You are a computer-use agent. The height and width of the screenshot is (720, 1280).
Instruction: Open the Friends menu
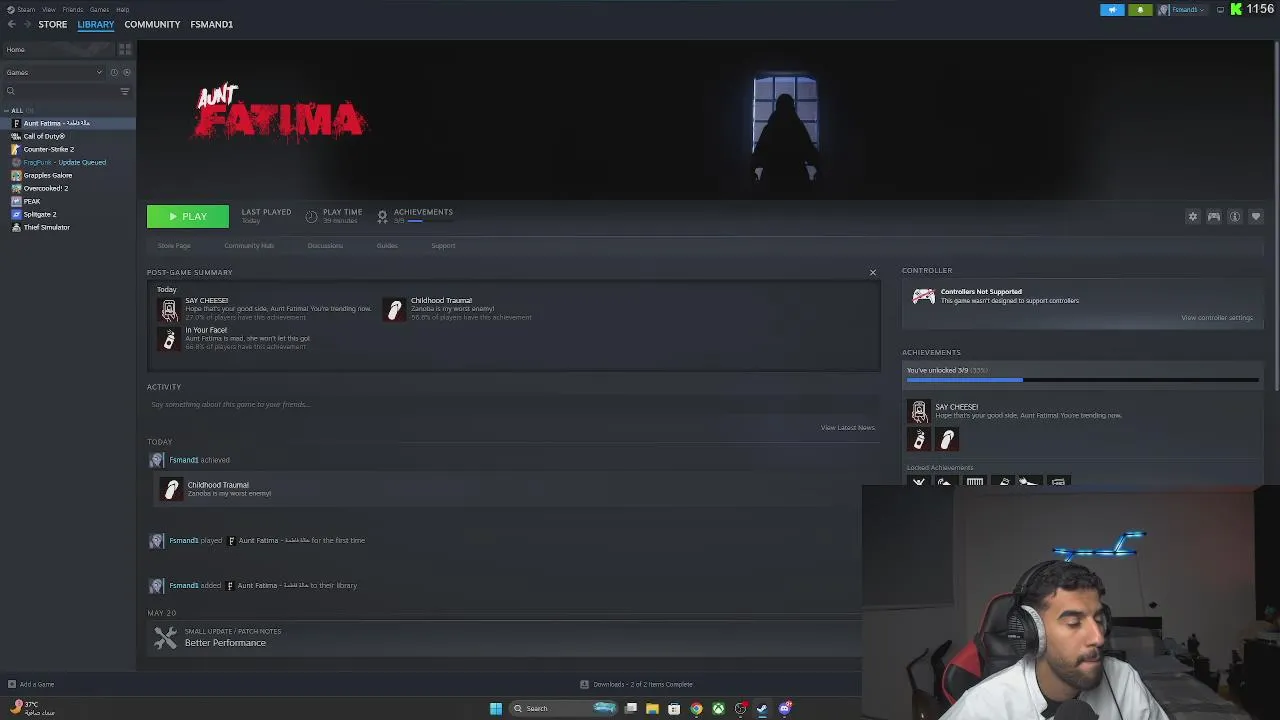73,9
